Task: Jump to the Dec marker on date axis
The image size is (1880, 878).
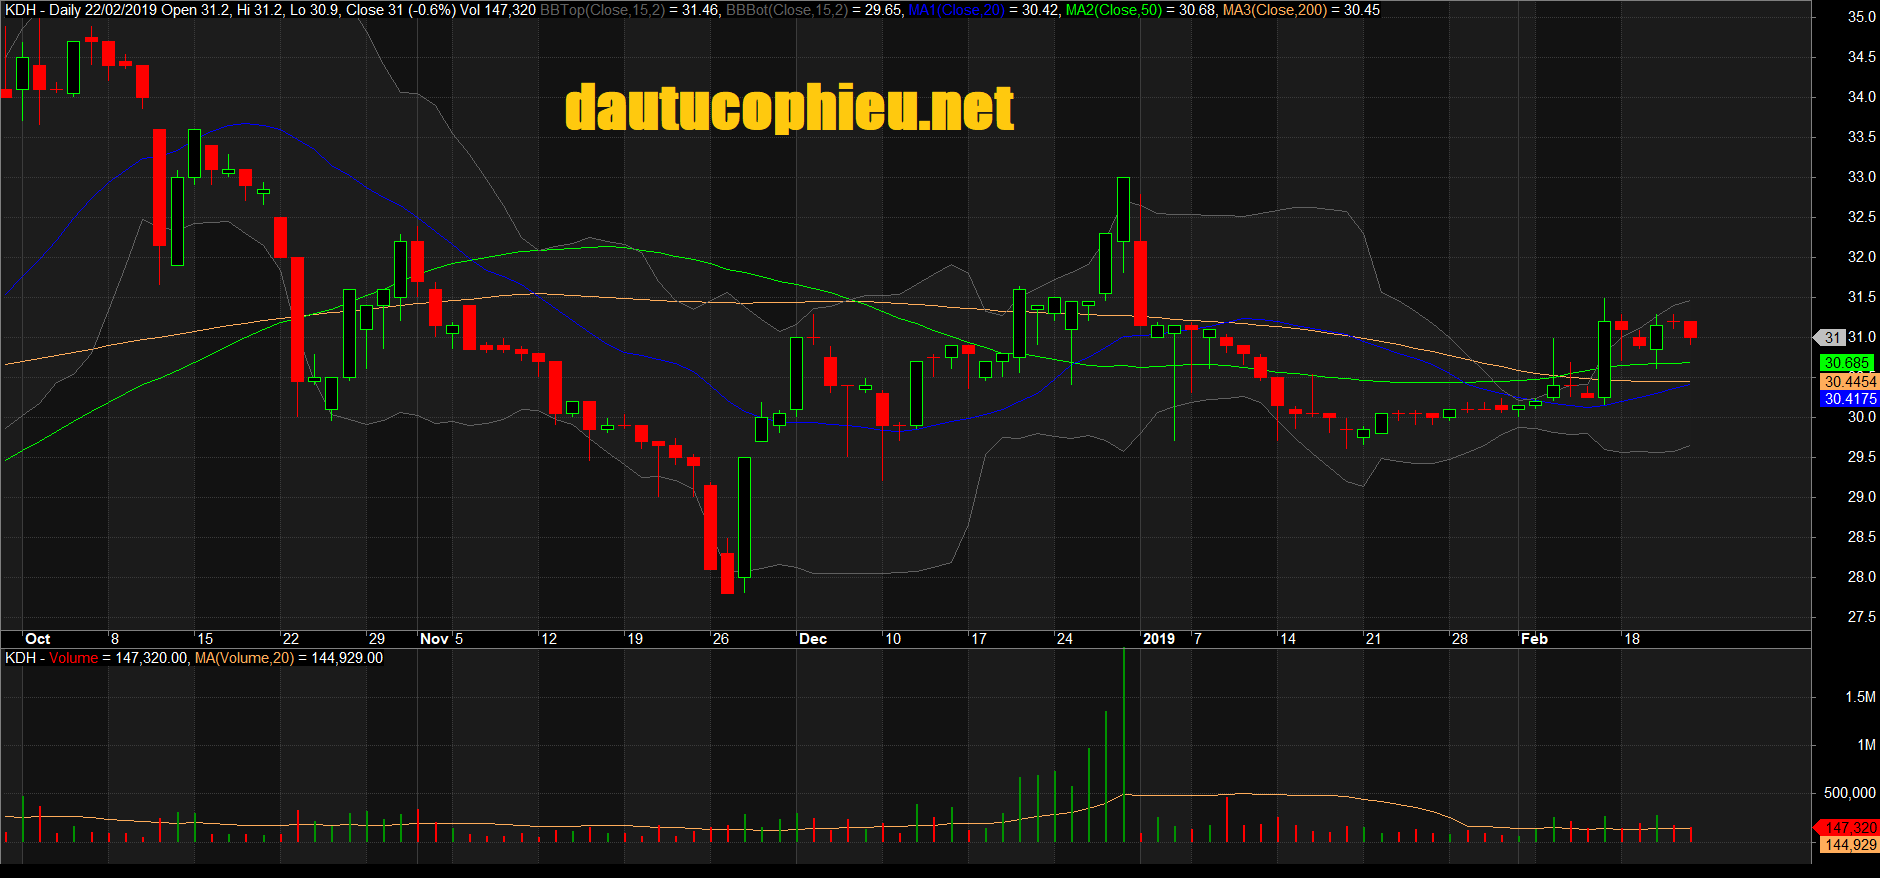Action: click(x=813, y=639)
